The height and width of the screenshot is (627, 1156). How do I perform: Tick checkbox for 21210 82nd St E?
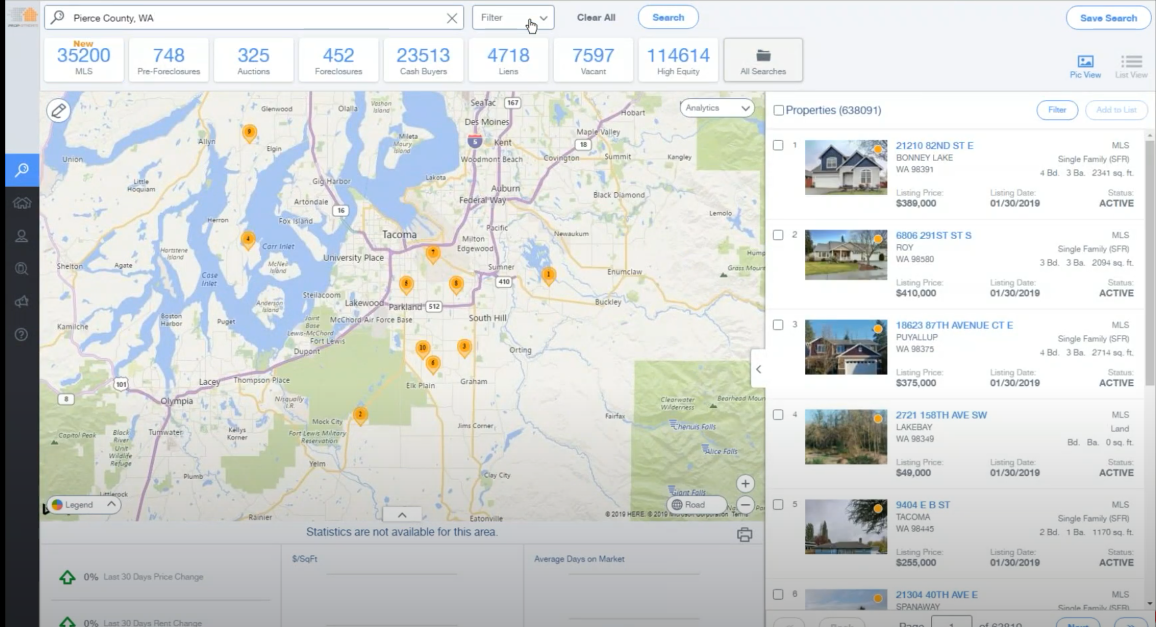(778, 146)
